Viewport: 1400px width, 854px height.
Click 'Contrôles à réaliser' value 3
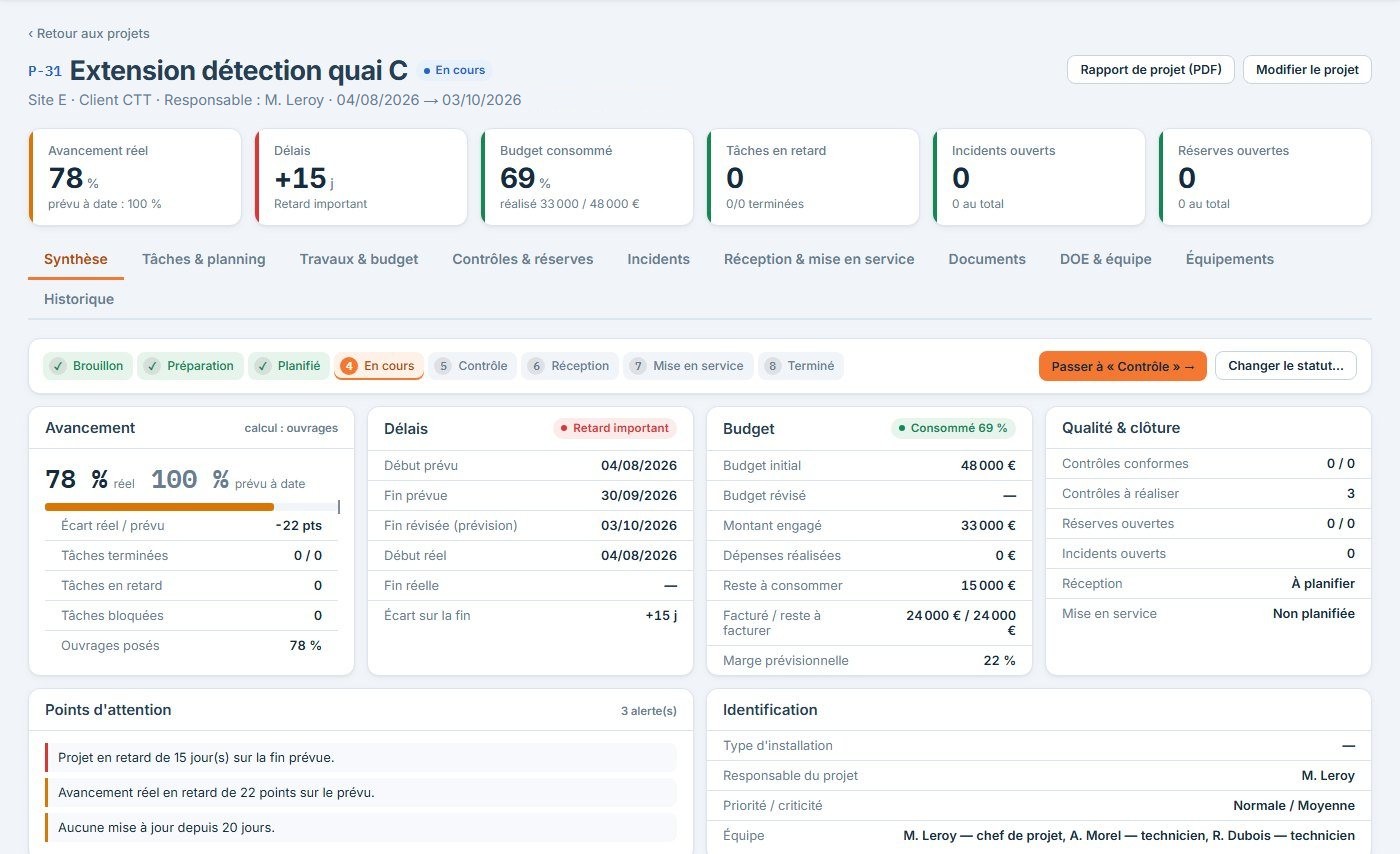click(1351, 493)
